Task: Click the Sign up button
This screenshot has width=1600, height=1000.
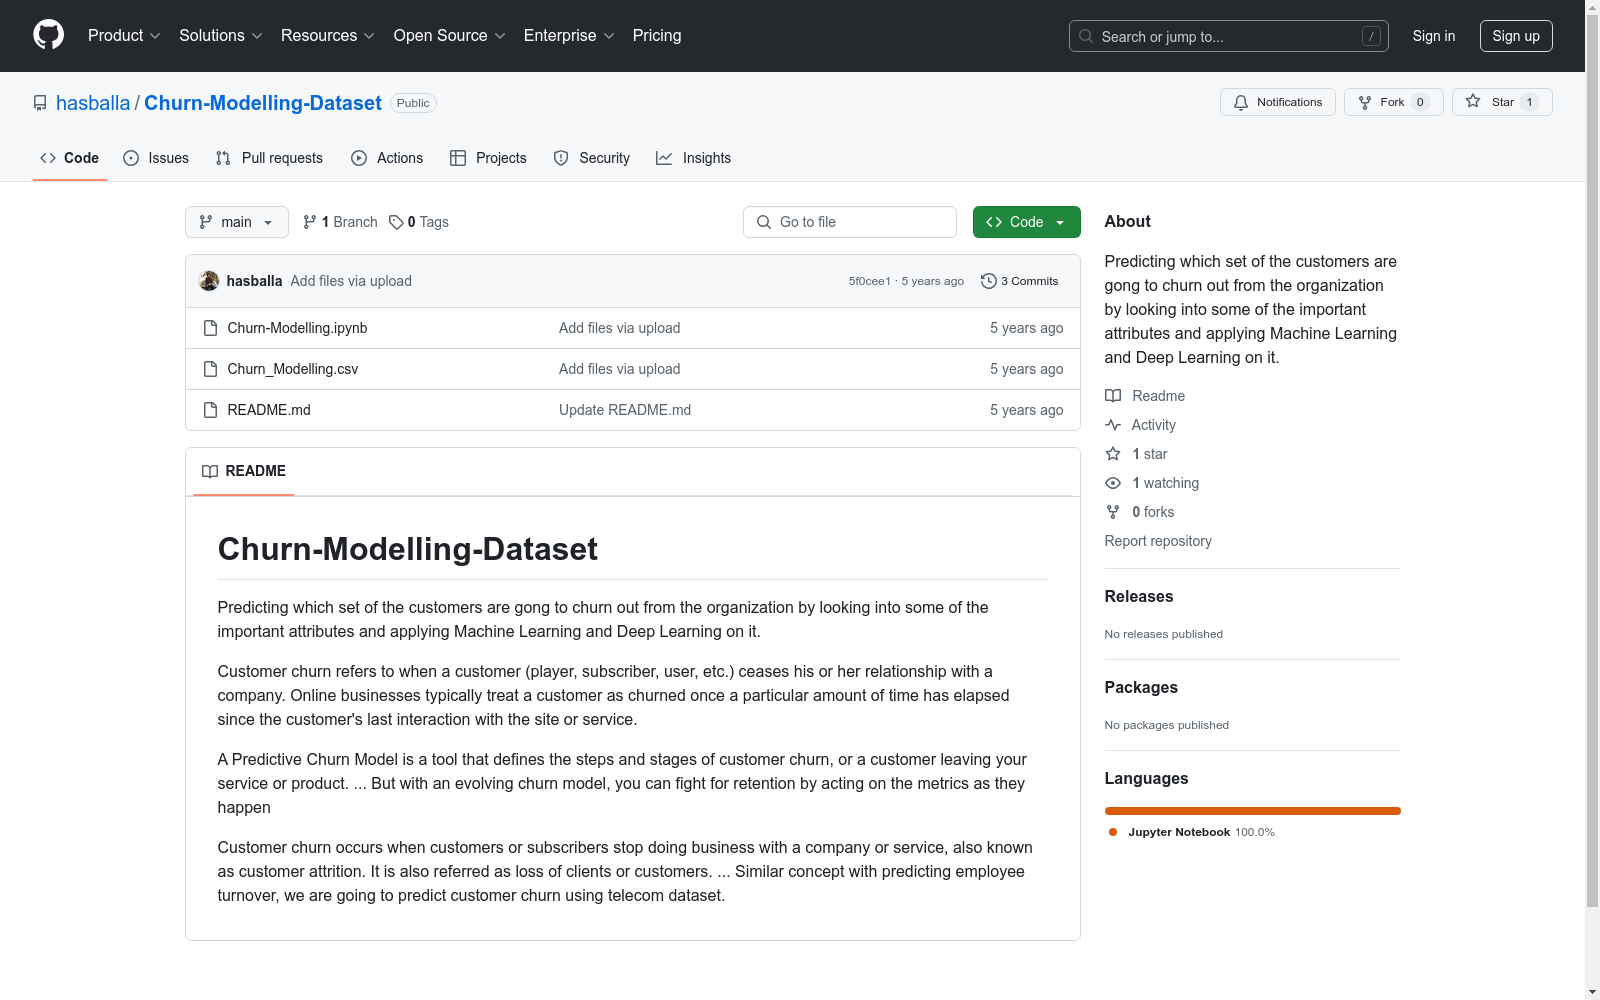Action: coord(1516,36)
